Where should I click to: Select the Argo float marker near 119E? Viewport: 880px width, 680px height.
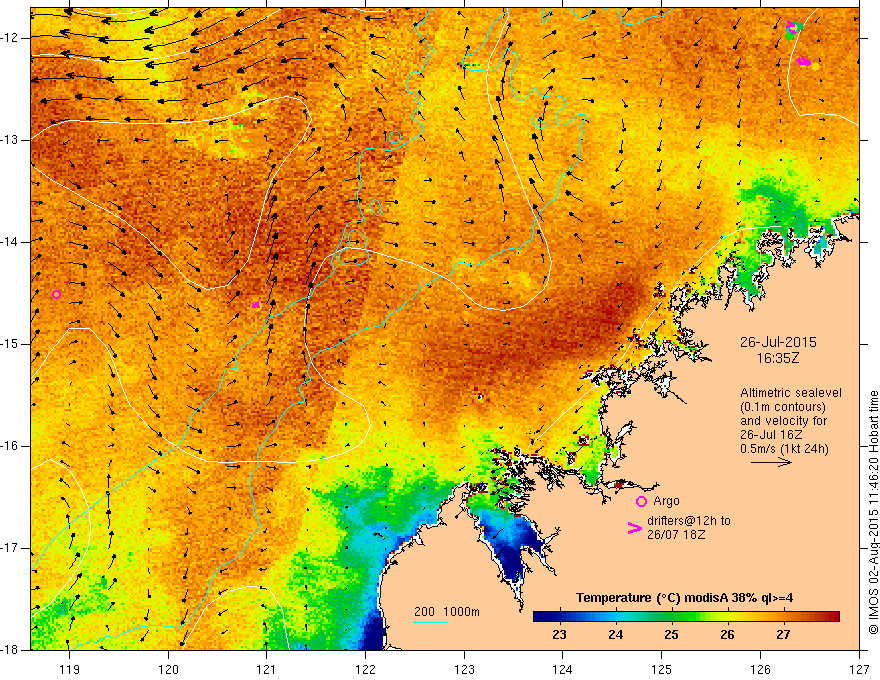(x=56, y=295)
